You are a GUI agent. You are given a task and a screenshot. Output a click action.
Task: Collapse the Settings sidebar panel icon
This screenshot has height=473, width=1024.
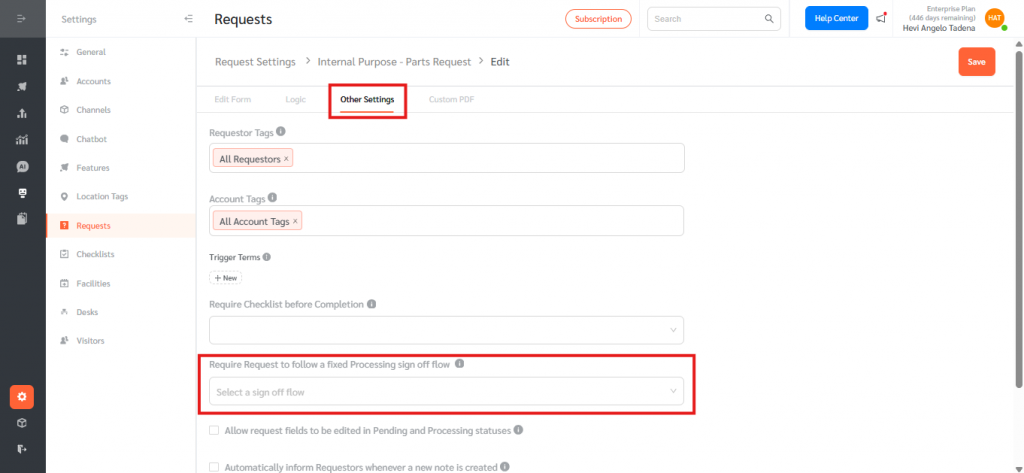[189, 19]
